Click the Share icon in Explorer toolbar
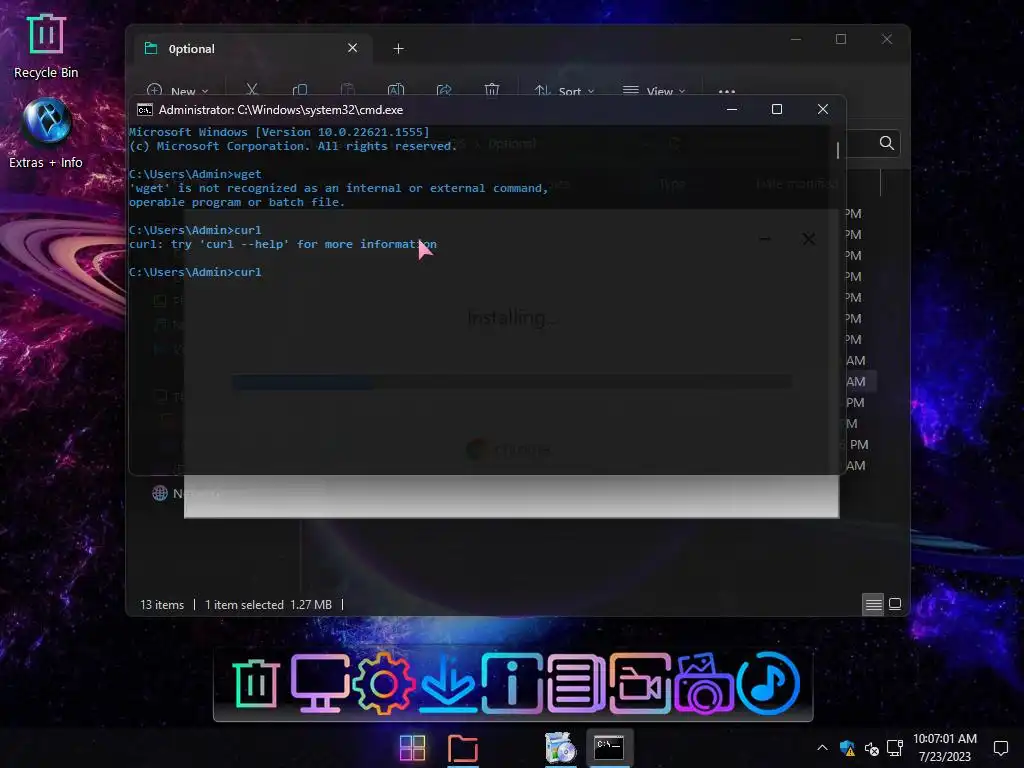The height and width of the screenshot is (768, 1024). 444,90
